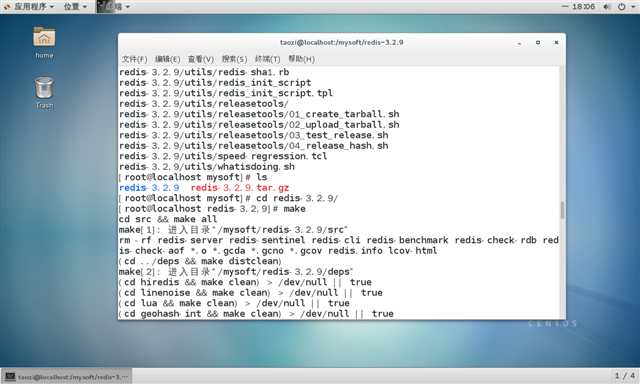
Task: Click the line ending '03_test_release.sh'
Action: pos(253,135)
